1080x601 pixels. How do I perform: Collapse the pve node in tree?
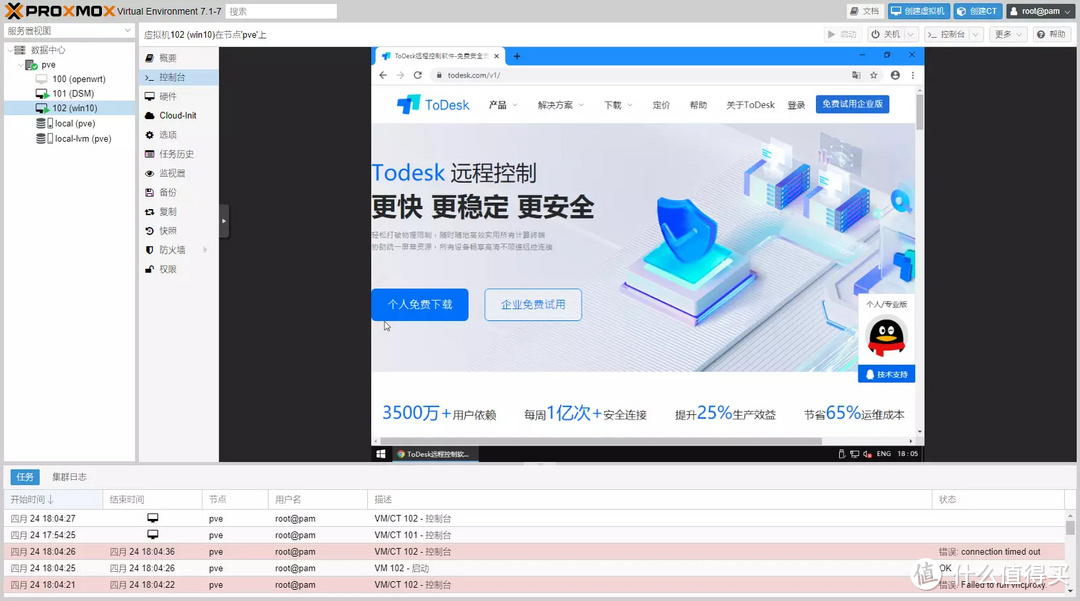(20, 65)
